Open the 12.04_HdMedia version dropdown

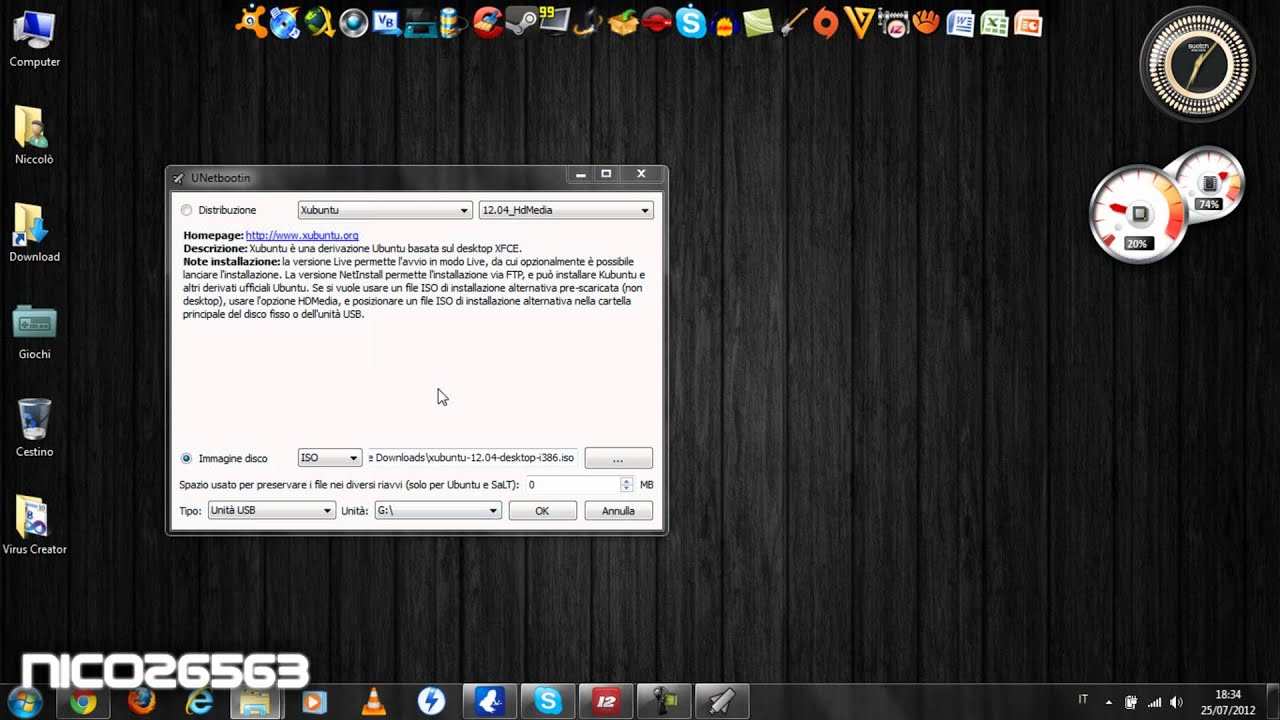pyautogui.click(x=566, y=210)
